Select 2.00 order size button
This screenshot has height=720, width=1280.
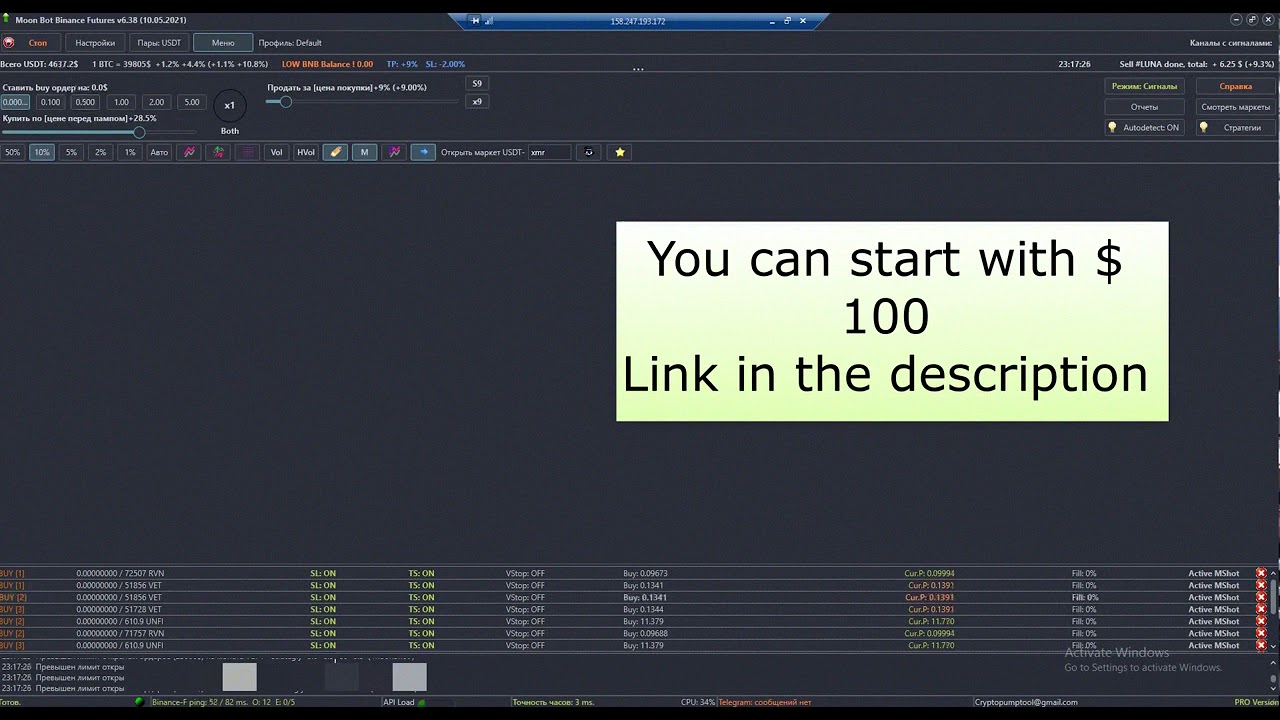(x=156, y=102)
